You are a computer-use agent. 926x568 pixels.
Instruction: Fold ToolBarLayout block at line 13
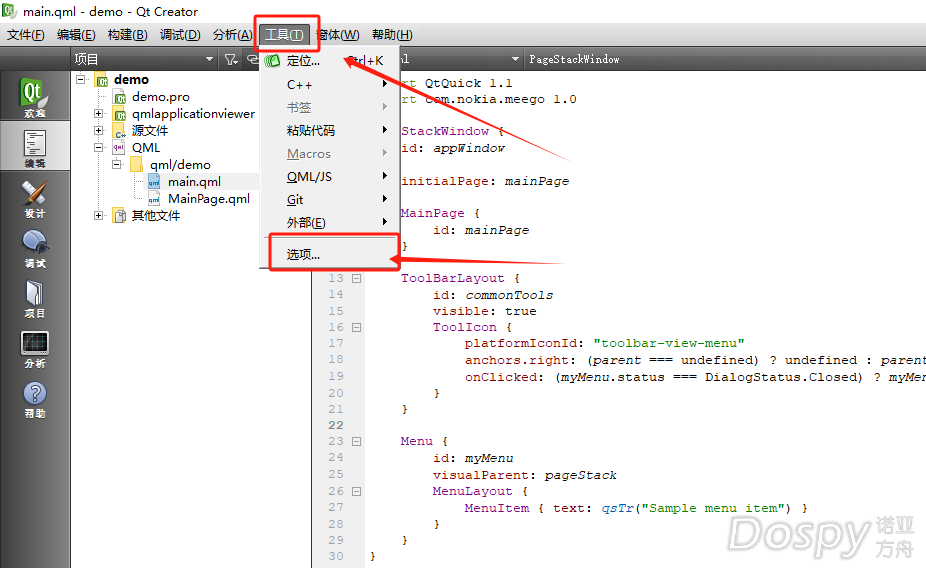tap(357, 278)
